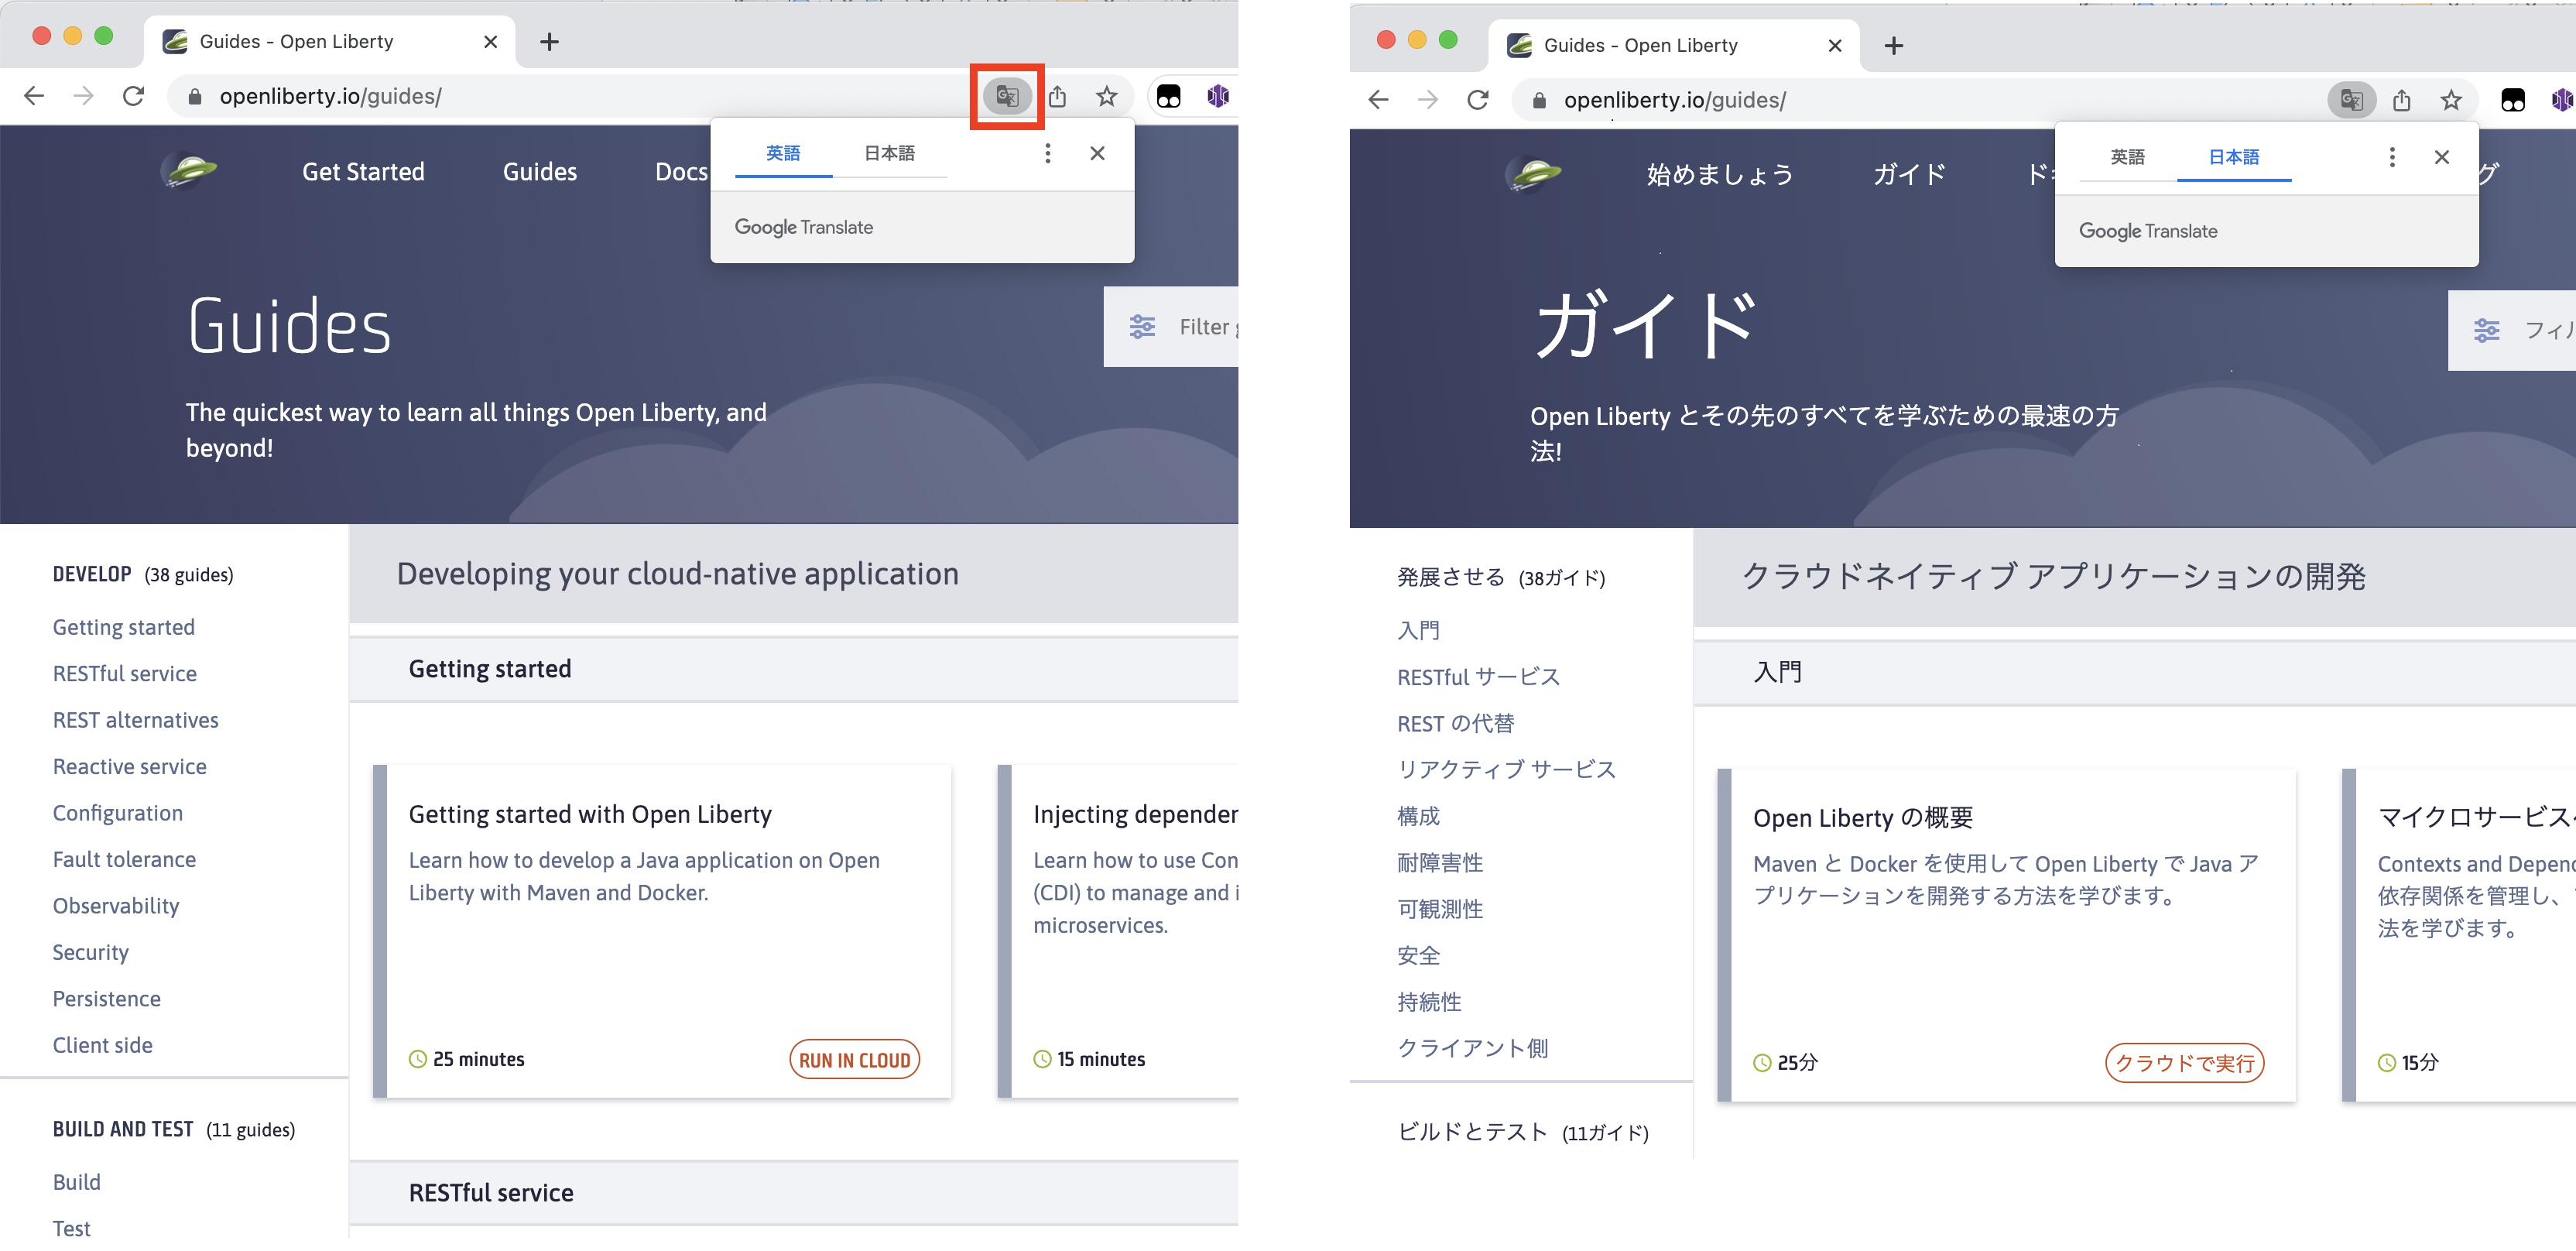The image size is (2576, 1251).
Task: Click DEVELOP category heading in left sidebar
Action: point(92,575)
